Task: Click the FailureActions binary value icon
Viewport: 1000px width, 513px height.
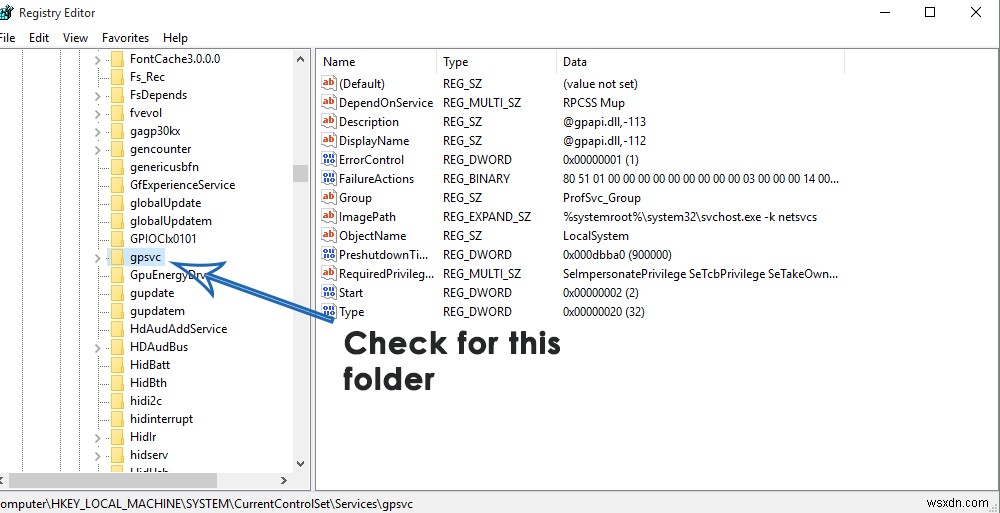Action: 328,178
